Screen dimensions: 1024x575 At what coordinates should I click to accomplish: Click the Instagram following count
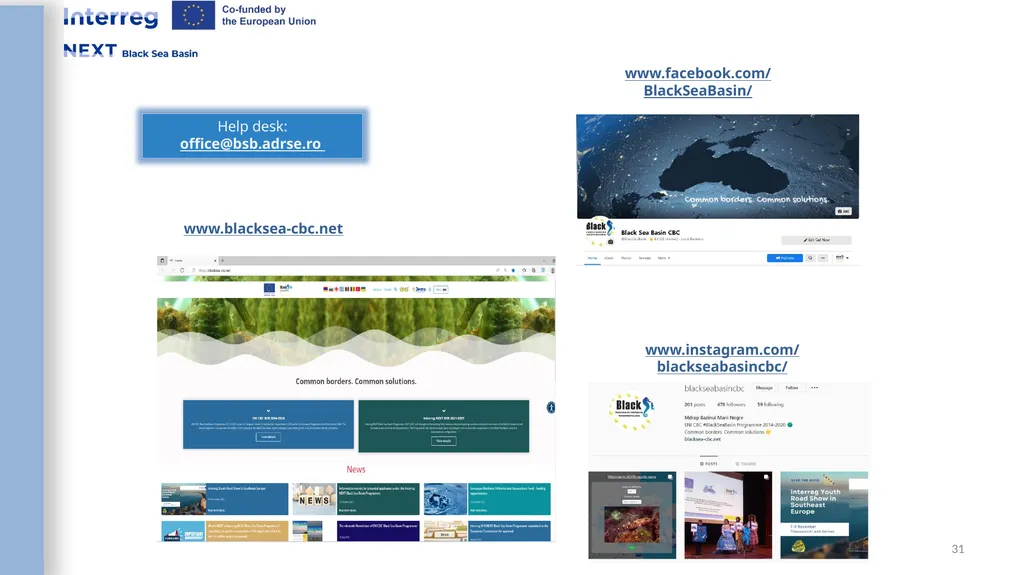pyautogui.click(x=770, y=404)
